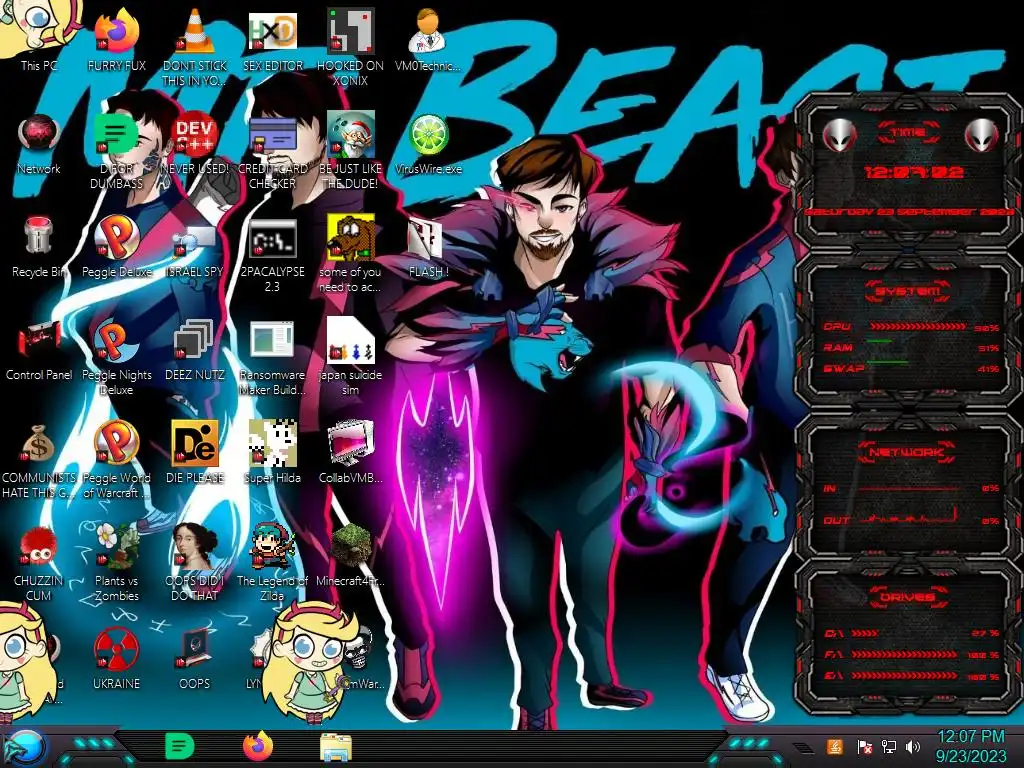Open Control Panel

coord(38,350)
